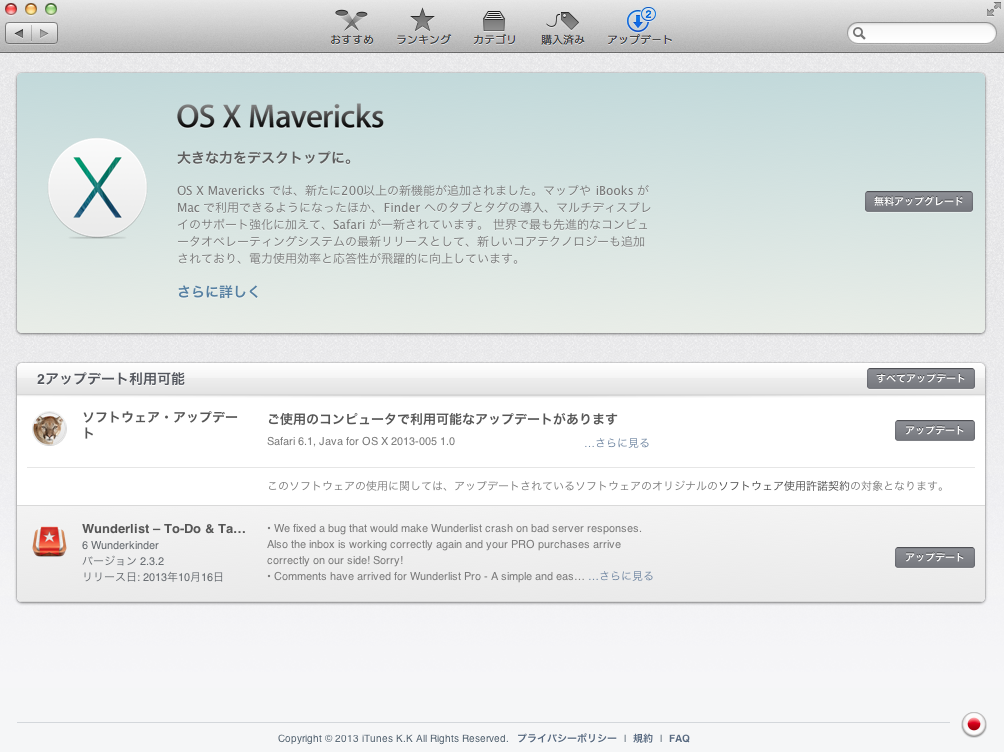Screen dimensions: 1004x752
Task: Expand さらに見る in Wunderlist release notes
Action: (x=624, y=576)
